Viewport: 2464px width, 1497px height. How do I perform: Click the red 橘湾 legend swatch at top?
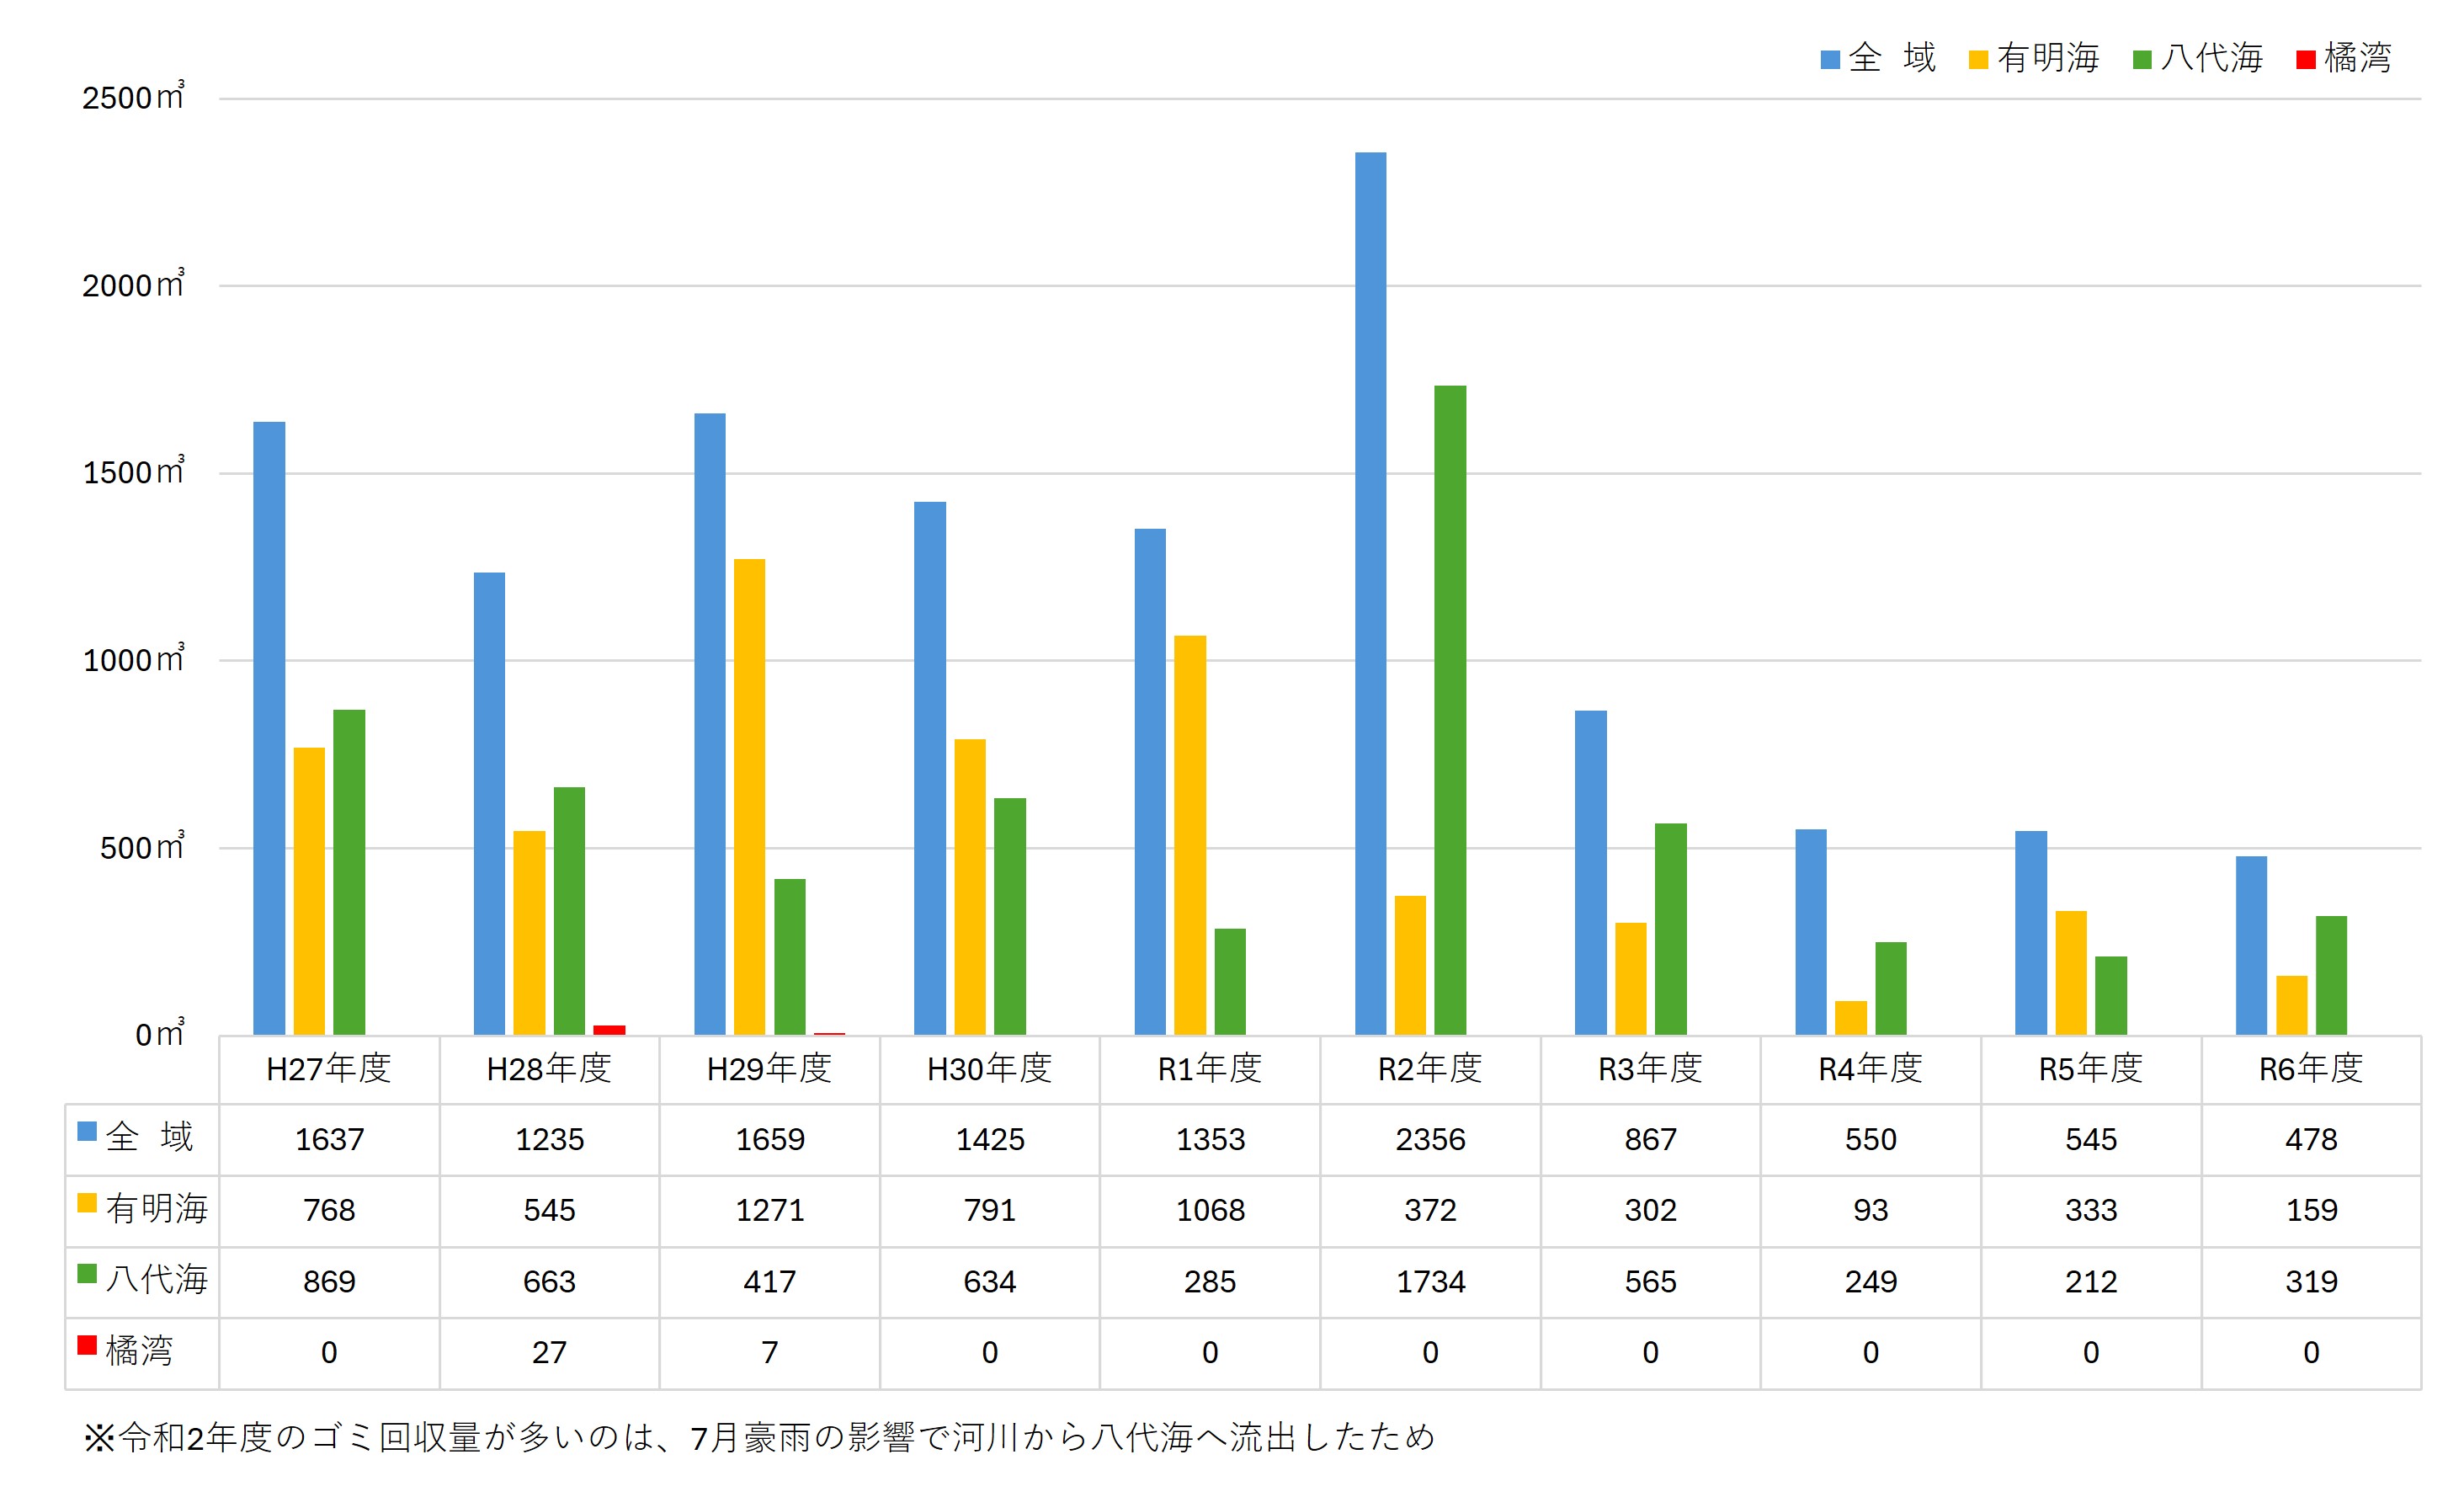click(2306, 60)
